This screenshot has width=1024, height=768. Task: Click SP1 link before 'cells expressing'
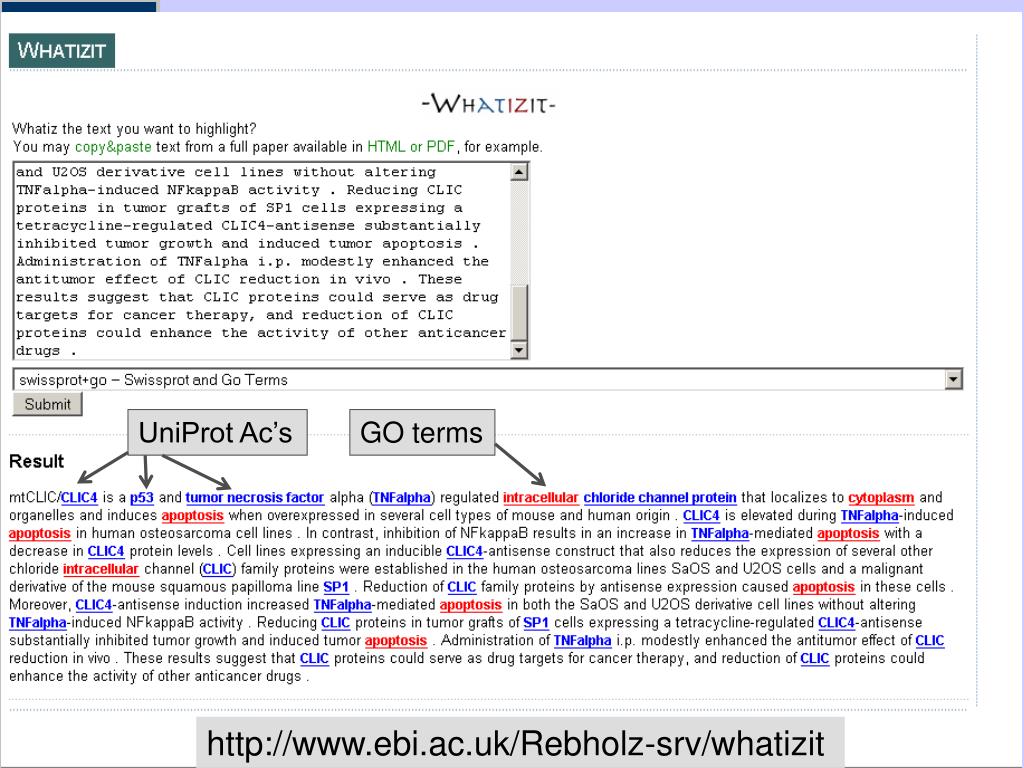click(x=536, y=622)
